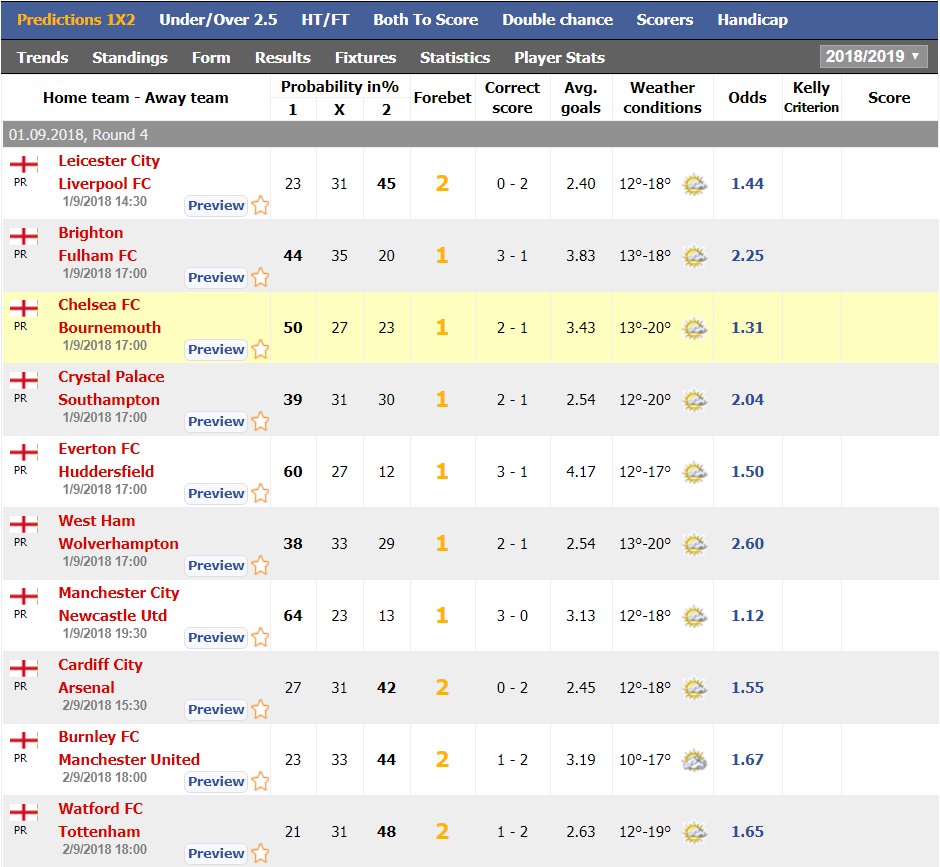Click weather icon in Leicester City row
This screenshot has width=940, height=867.
(695, 185)
